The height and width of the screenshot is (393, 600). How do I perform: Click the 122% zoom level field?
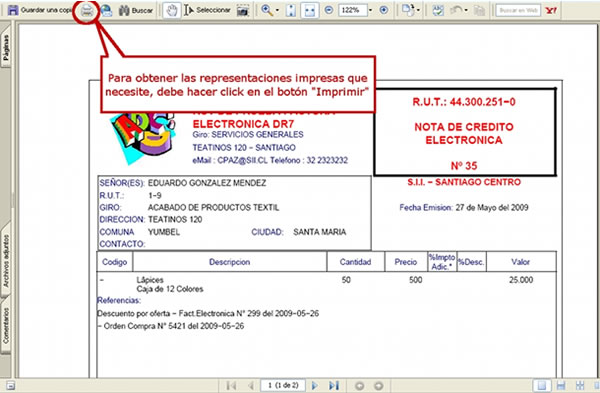(352, 10)
